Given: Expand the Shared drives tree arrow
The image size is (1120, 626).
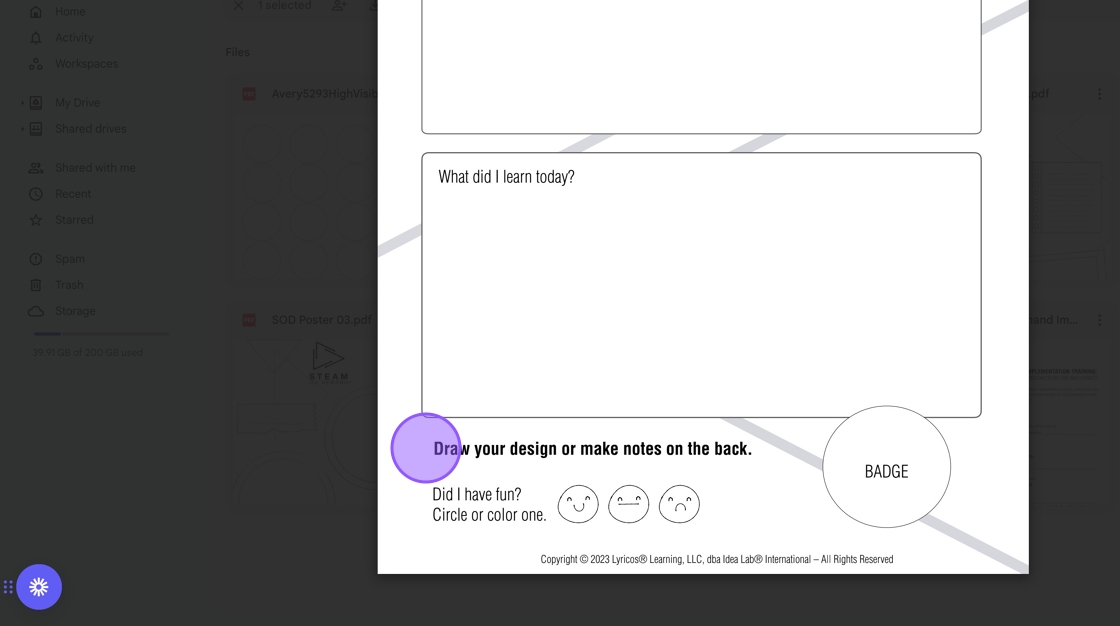Looking at the screenshot, I should point(22,129).
